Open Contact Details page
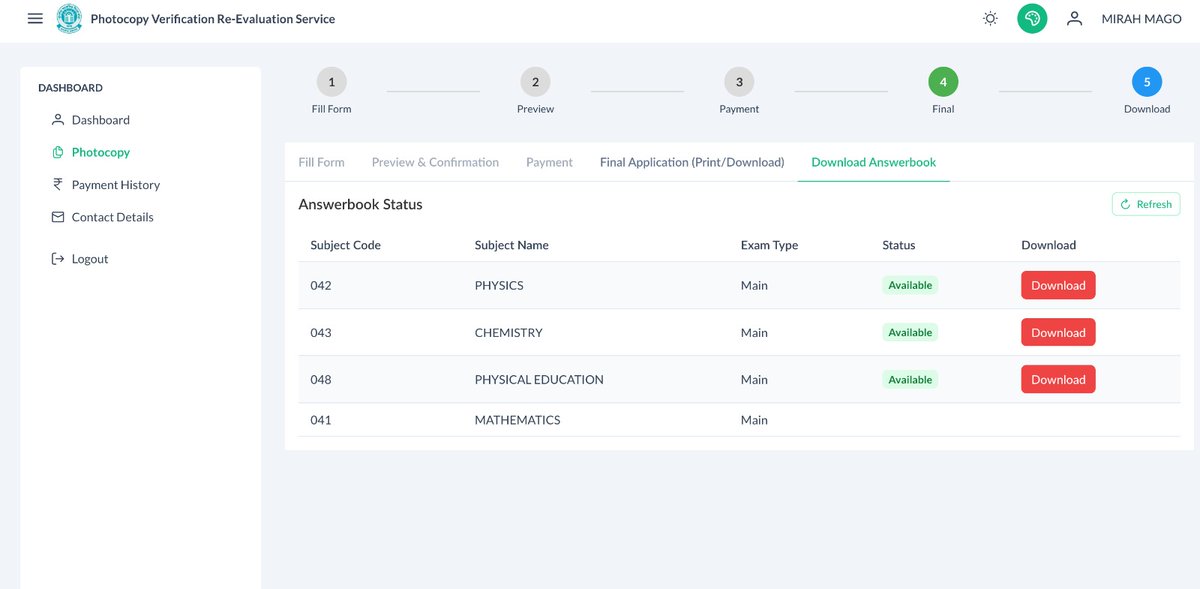The height and width of the screenshot is (589, 1200). click(x=113, y=217)
